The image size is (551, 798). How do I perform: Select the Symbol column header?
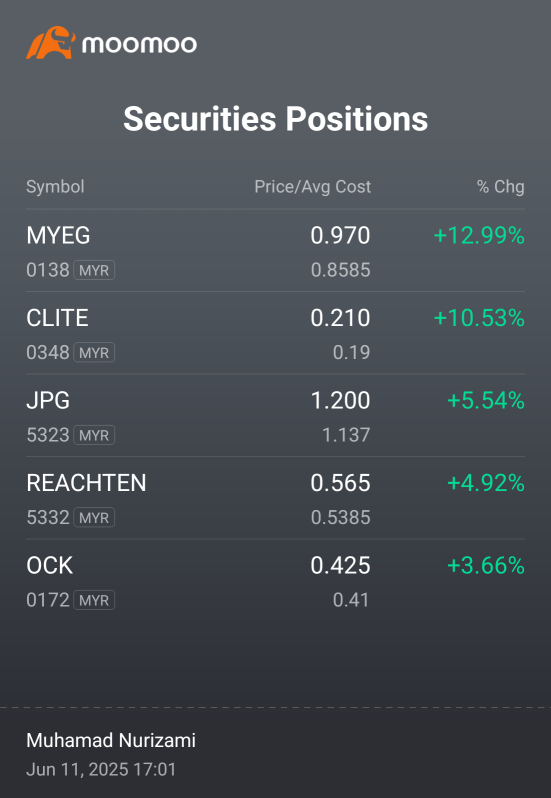(x=55, y=187)
